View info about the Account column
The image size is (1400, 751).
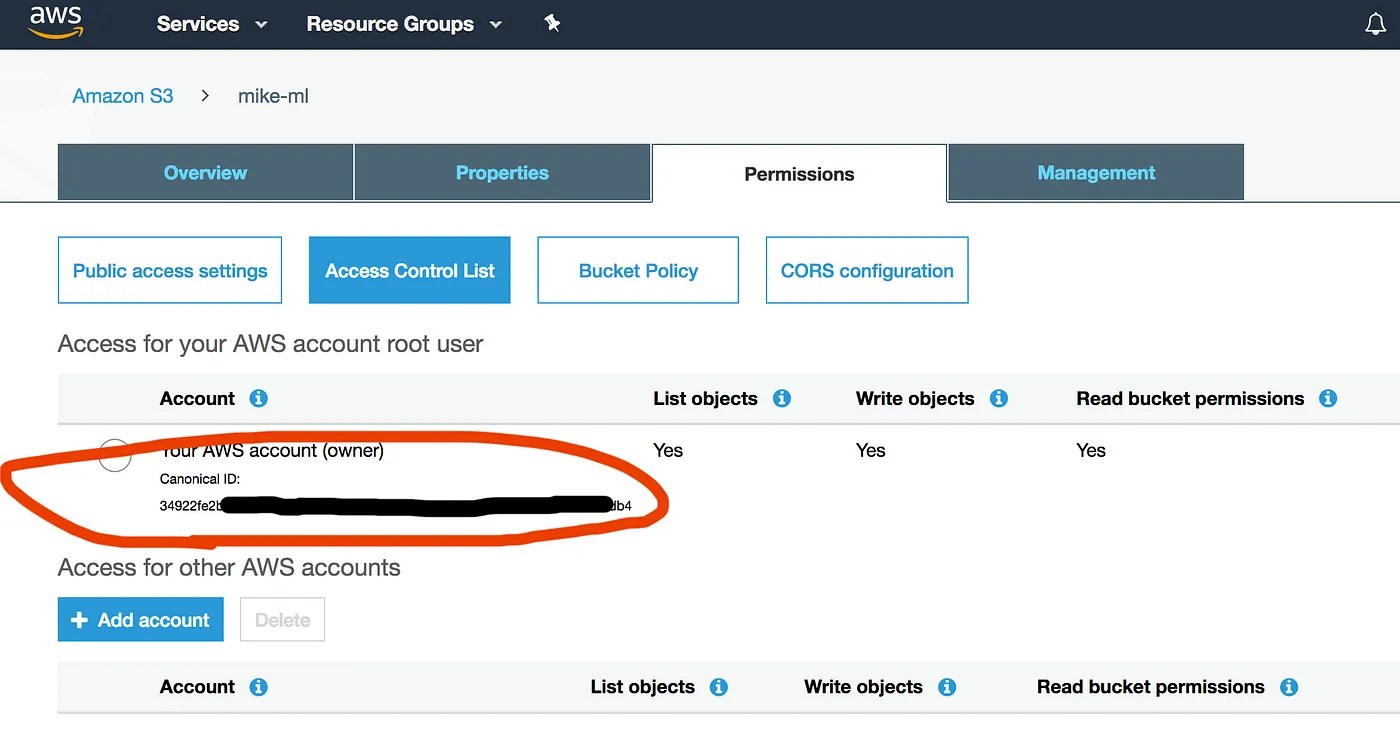pyautogui.click(x=258, y=398)
